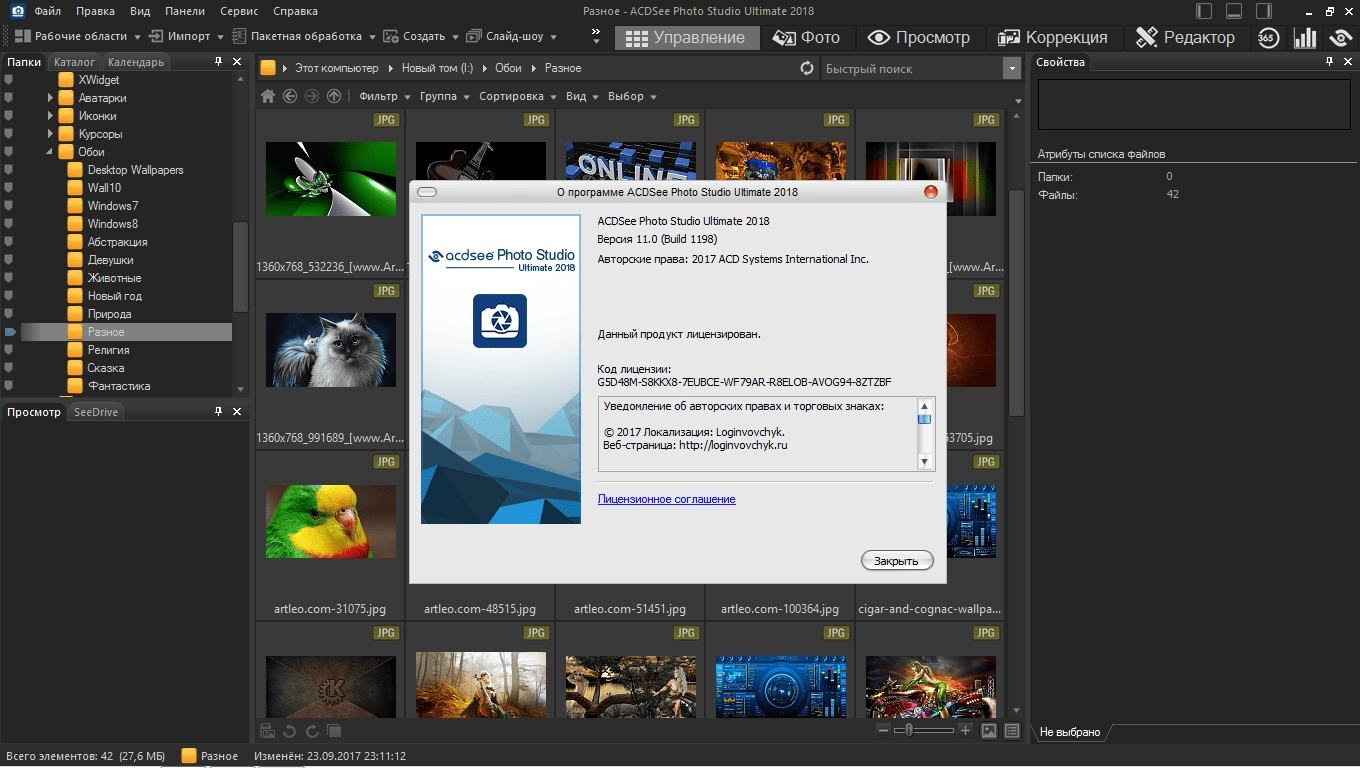Viewport: 1360px width, 768px height.
Task: Click the compare images icon in bottom toolbar
Action: point(334,731)
